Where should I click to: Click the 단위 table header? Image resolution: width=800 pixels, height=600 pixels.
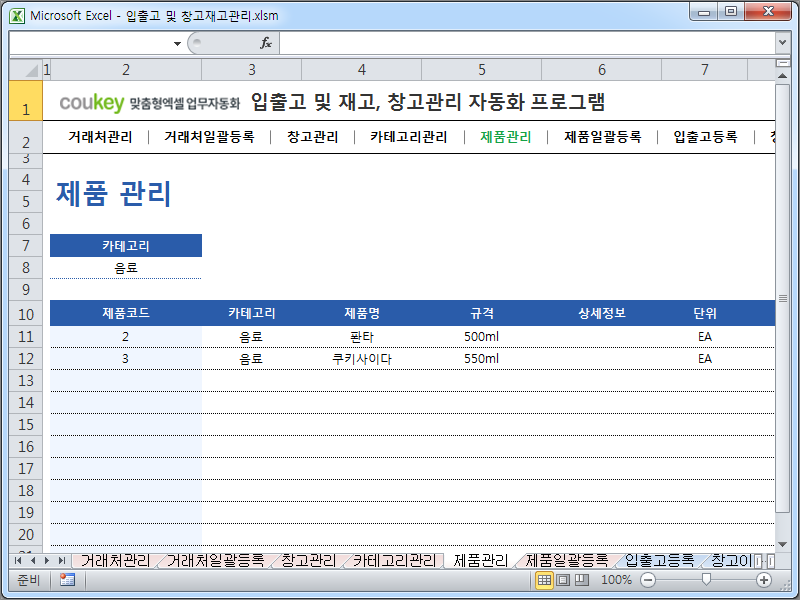tap(705, 313)
